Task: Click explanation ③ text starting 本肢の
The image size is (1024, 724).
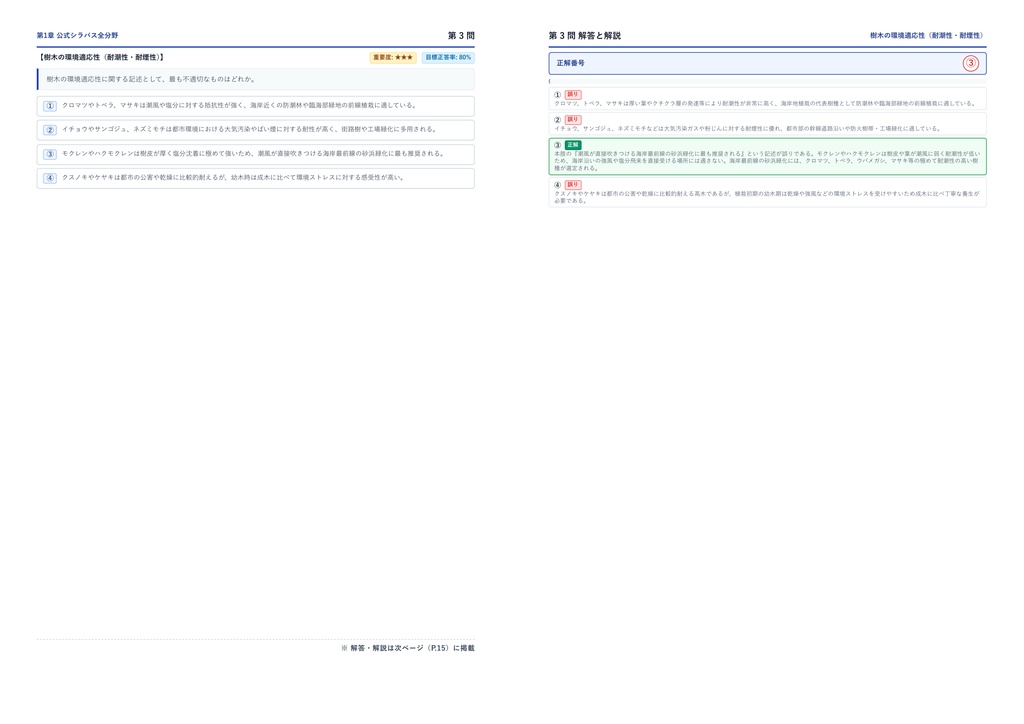Action: click(767, 161)
